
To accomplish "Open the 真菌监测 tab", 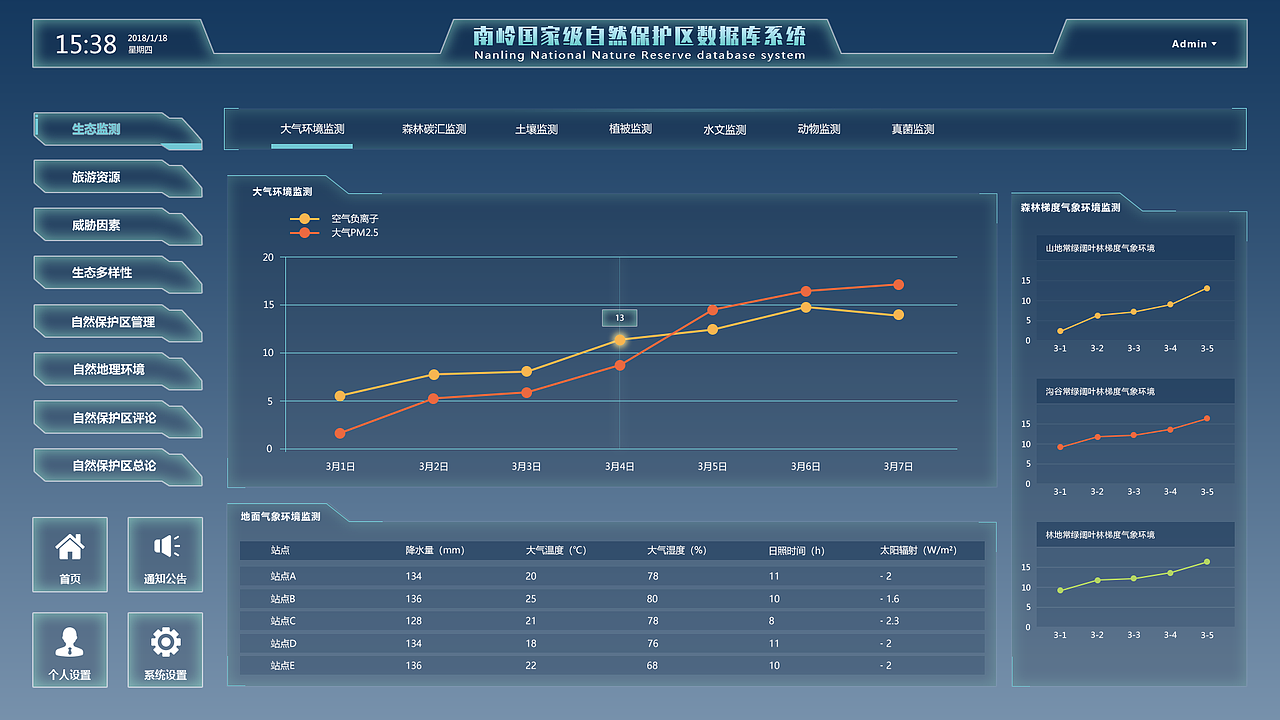I will tap(911, 128).
